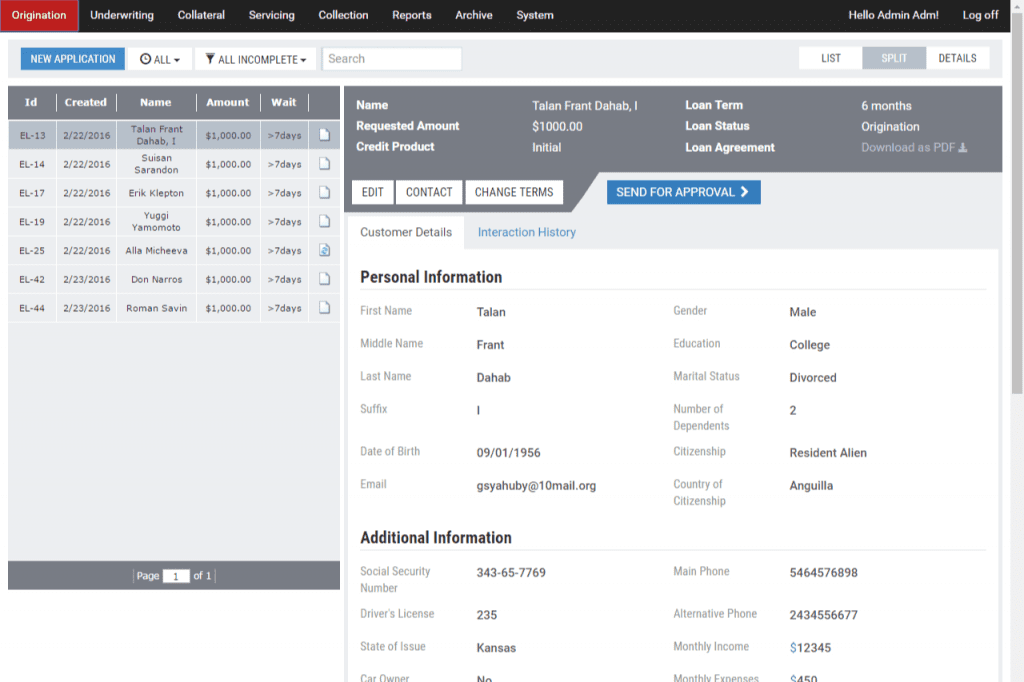The width and height of the screenshot is (1024, 682).
Task: Open document icon for Don Narros
Action: pos(324,279)
